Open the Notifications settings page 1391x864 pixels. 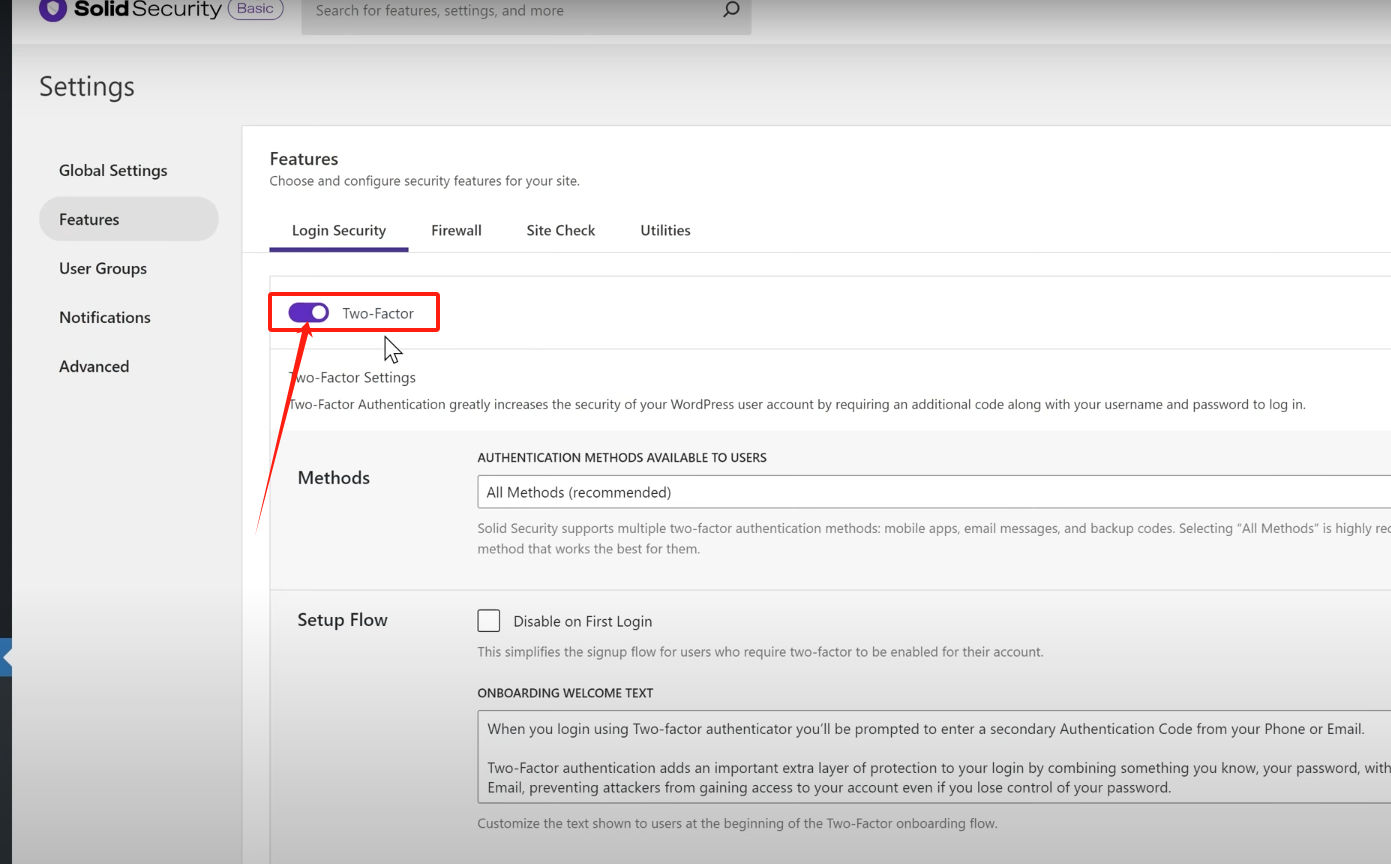tap(104, 317)
